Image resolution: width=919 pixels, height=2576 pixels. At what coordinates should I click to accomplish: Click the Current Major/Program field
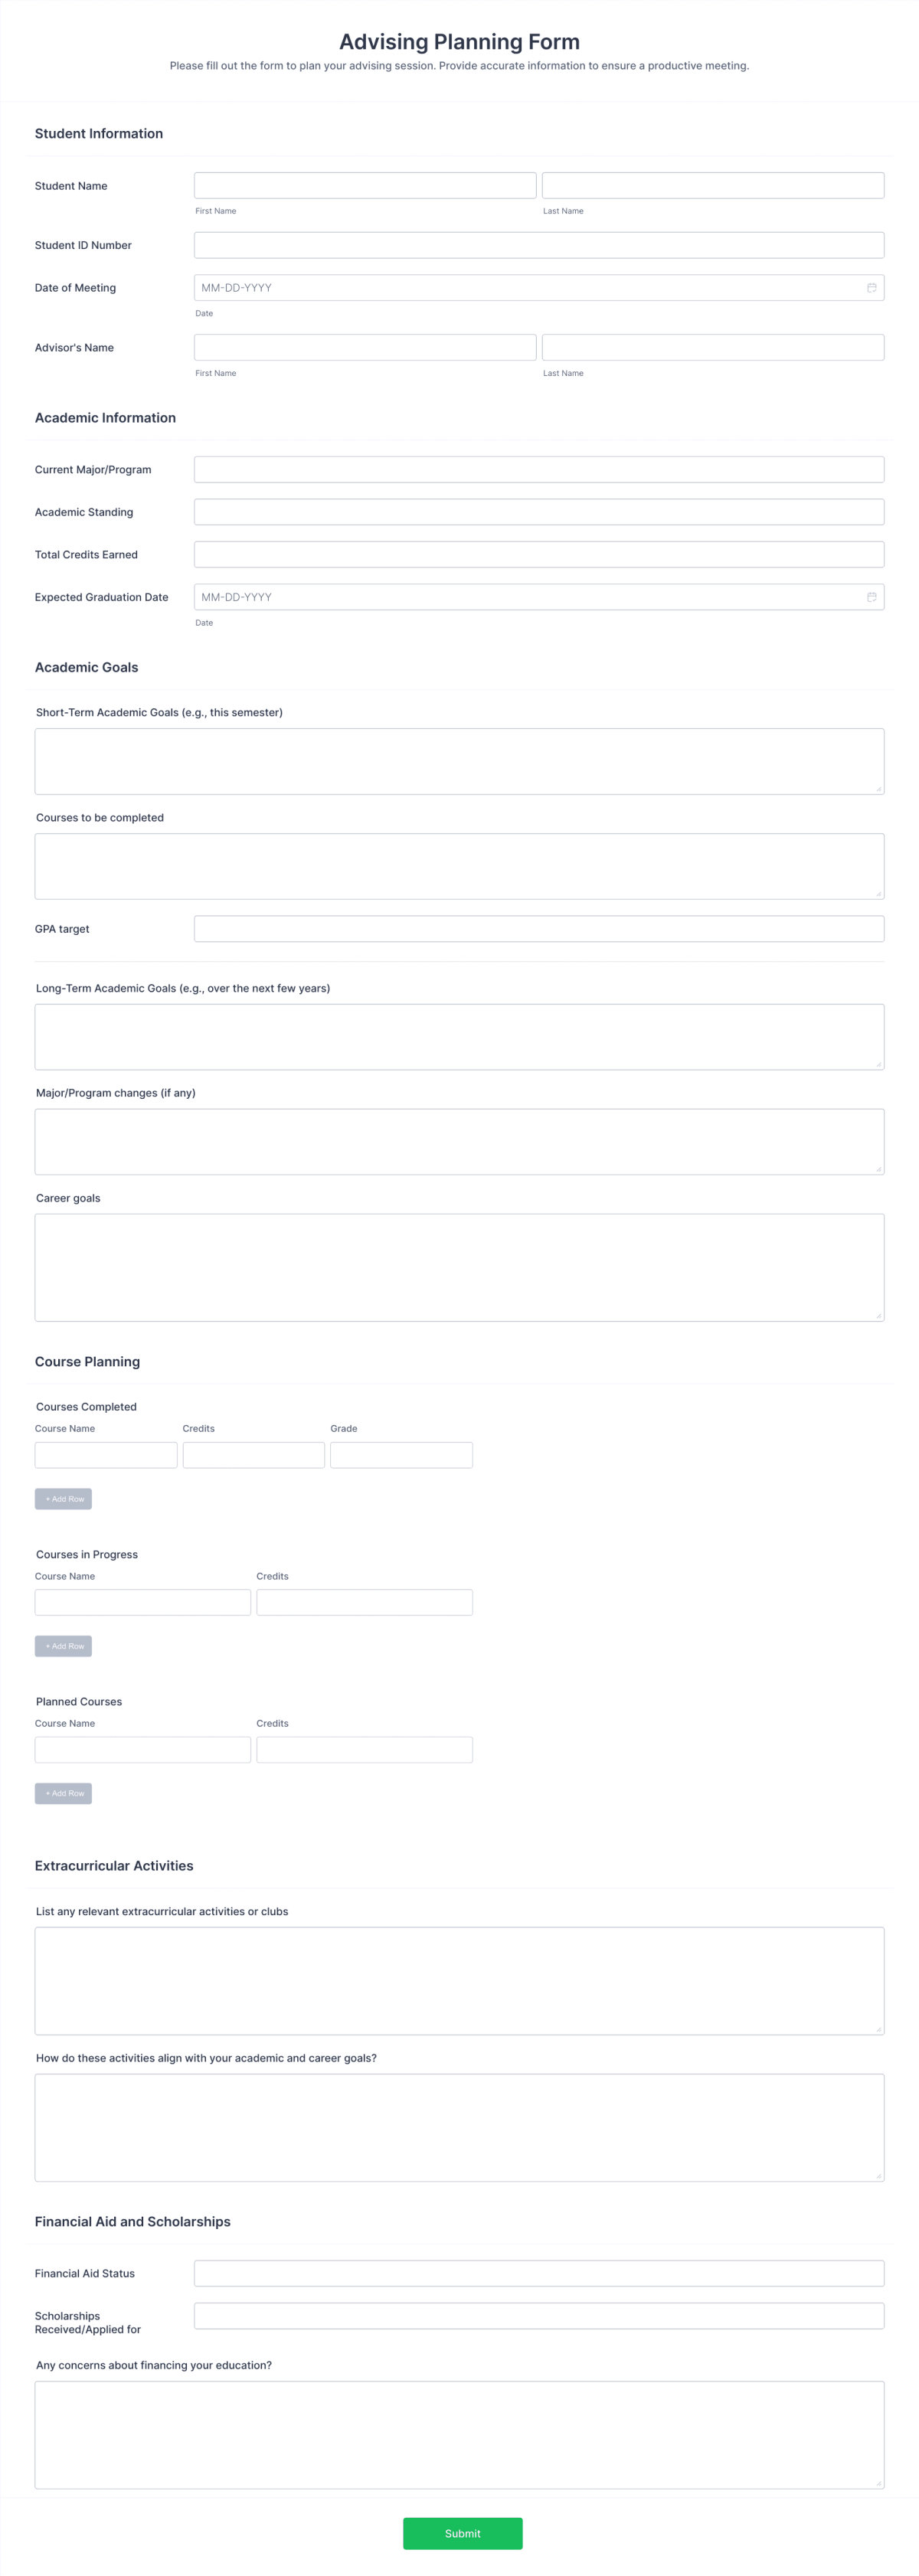[x=539, y=469]
